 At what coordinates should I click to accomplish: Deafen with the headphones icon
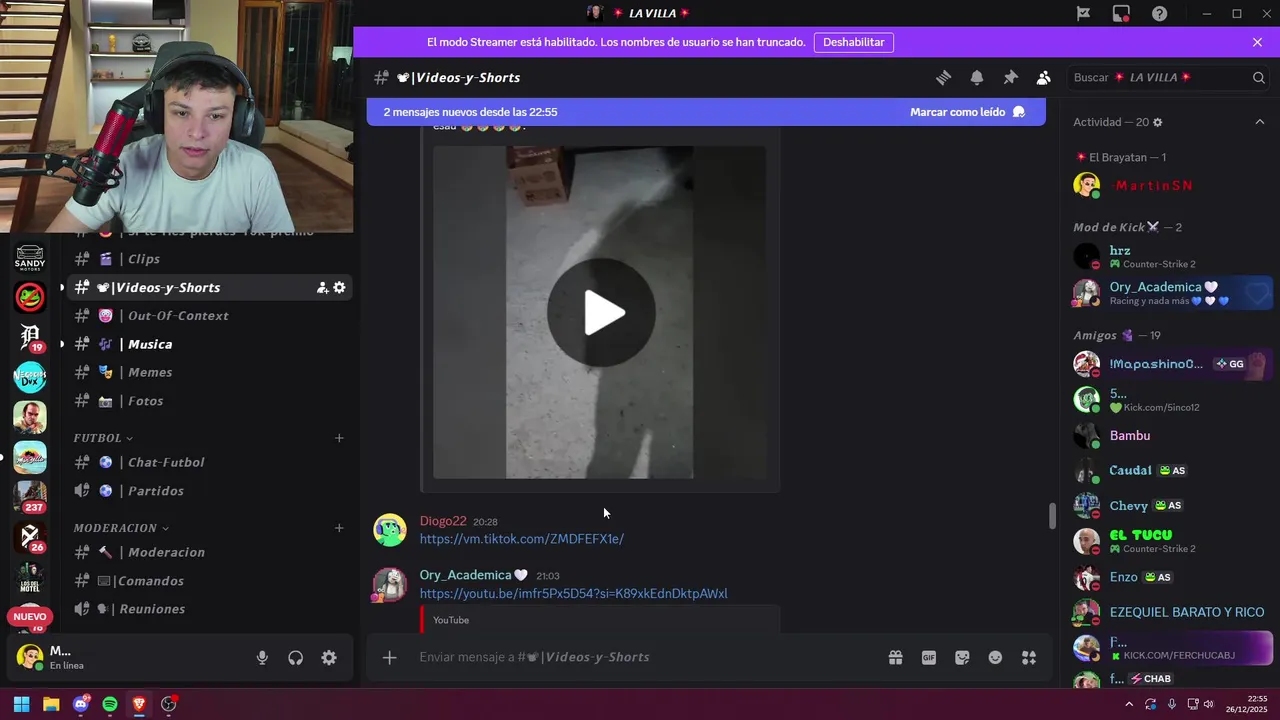pos(295,658)
